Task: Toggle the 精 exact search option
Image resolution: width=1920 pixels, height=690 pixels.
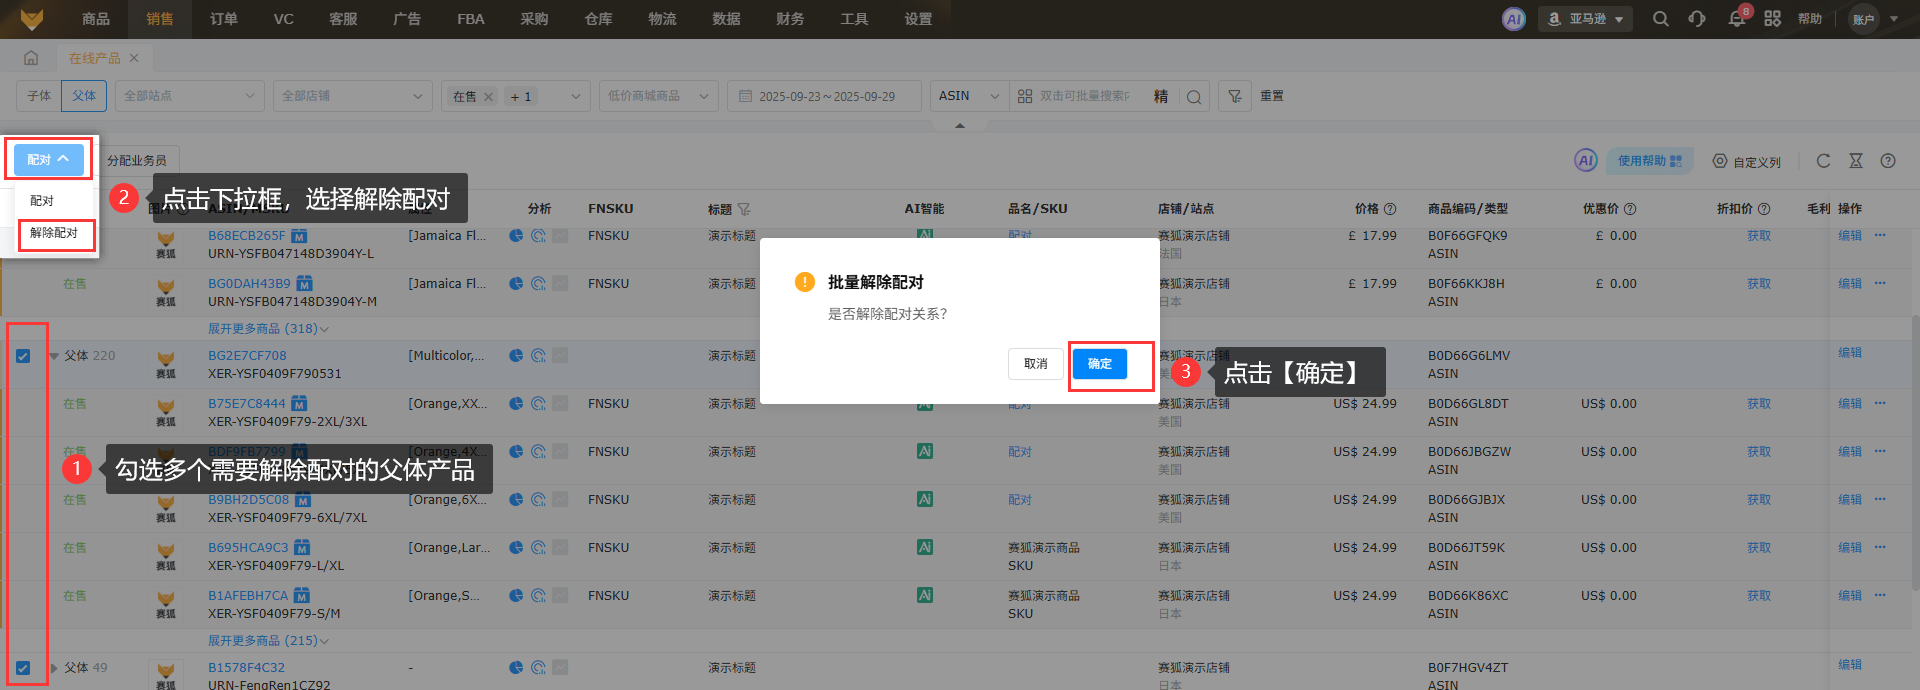Action: (1160, 97)
